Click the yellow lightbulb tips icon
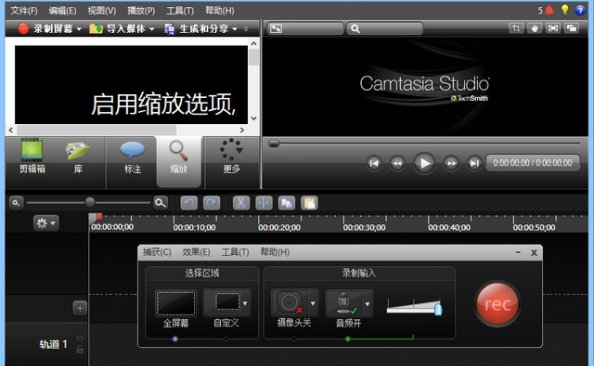Viewport: 594px width, 366px height. (x=565, y=10)
